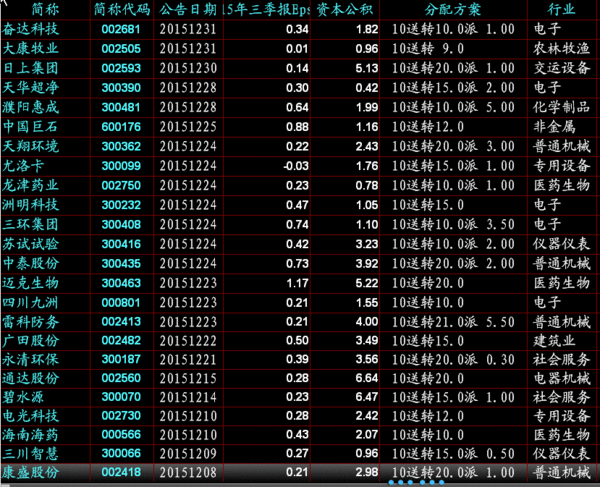Select stock name 永清环保

pos(30,359)
